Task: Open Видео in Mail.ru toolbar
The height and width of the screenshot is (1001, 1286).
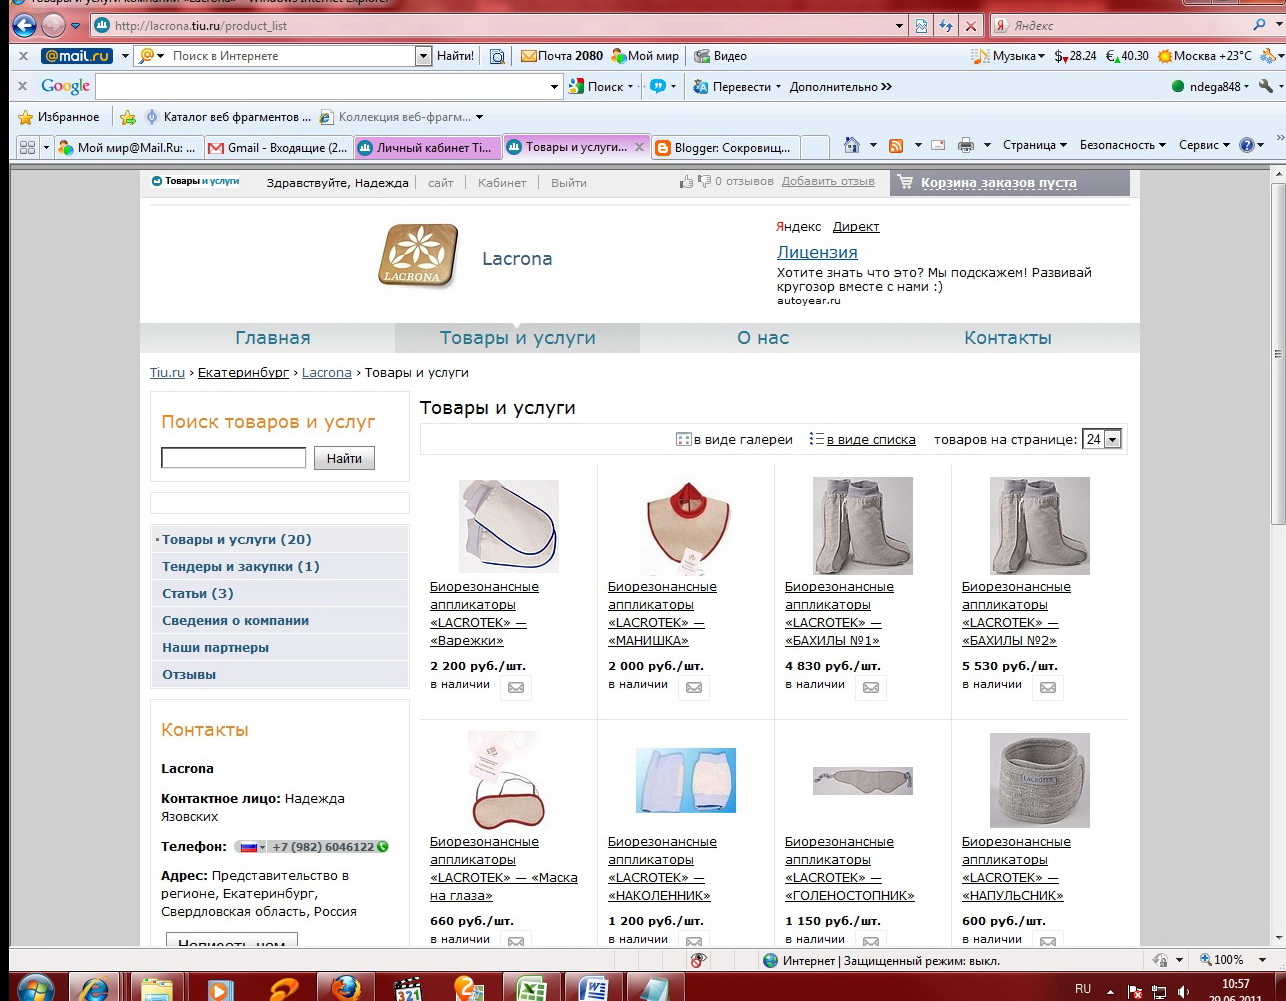Action: [x=721, y=56]
